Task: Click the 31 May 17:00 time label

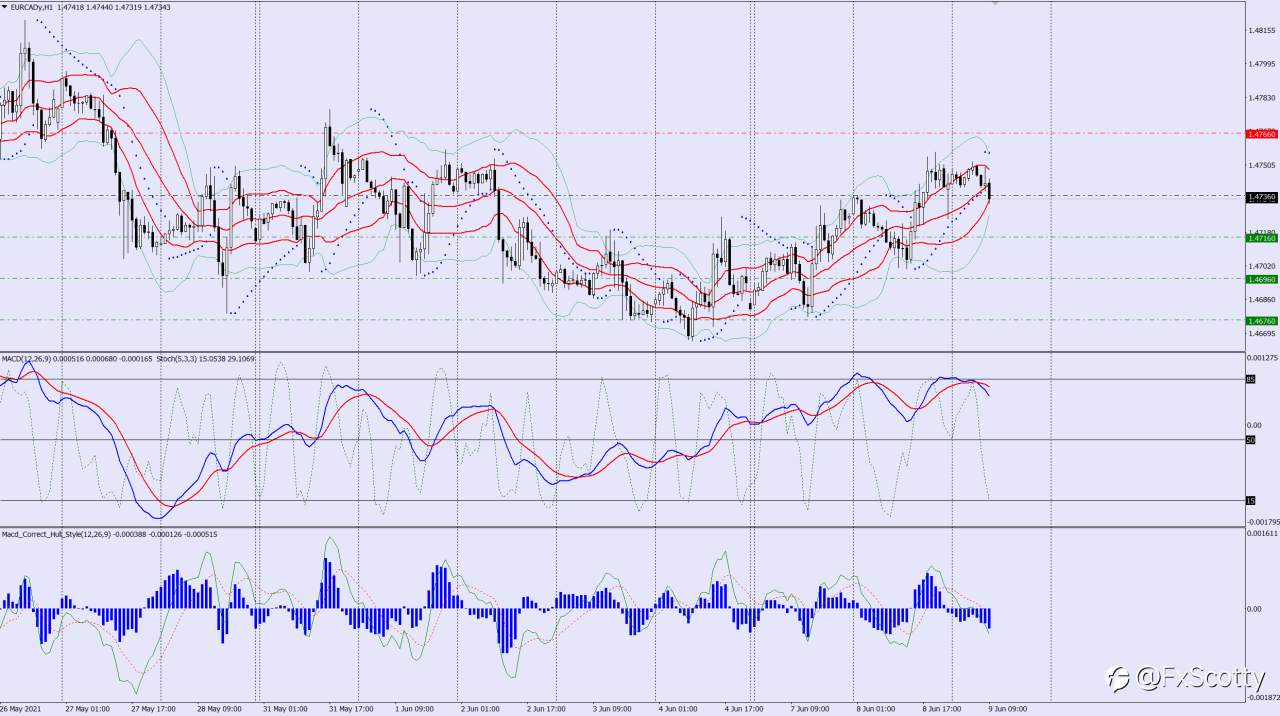Action: click(x=351, y=709)
